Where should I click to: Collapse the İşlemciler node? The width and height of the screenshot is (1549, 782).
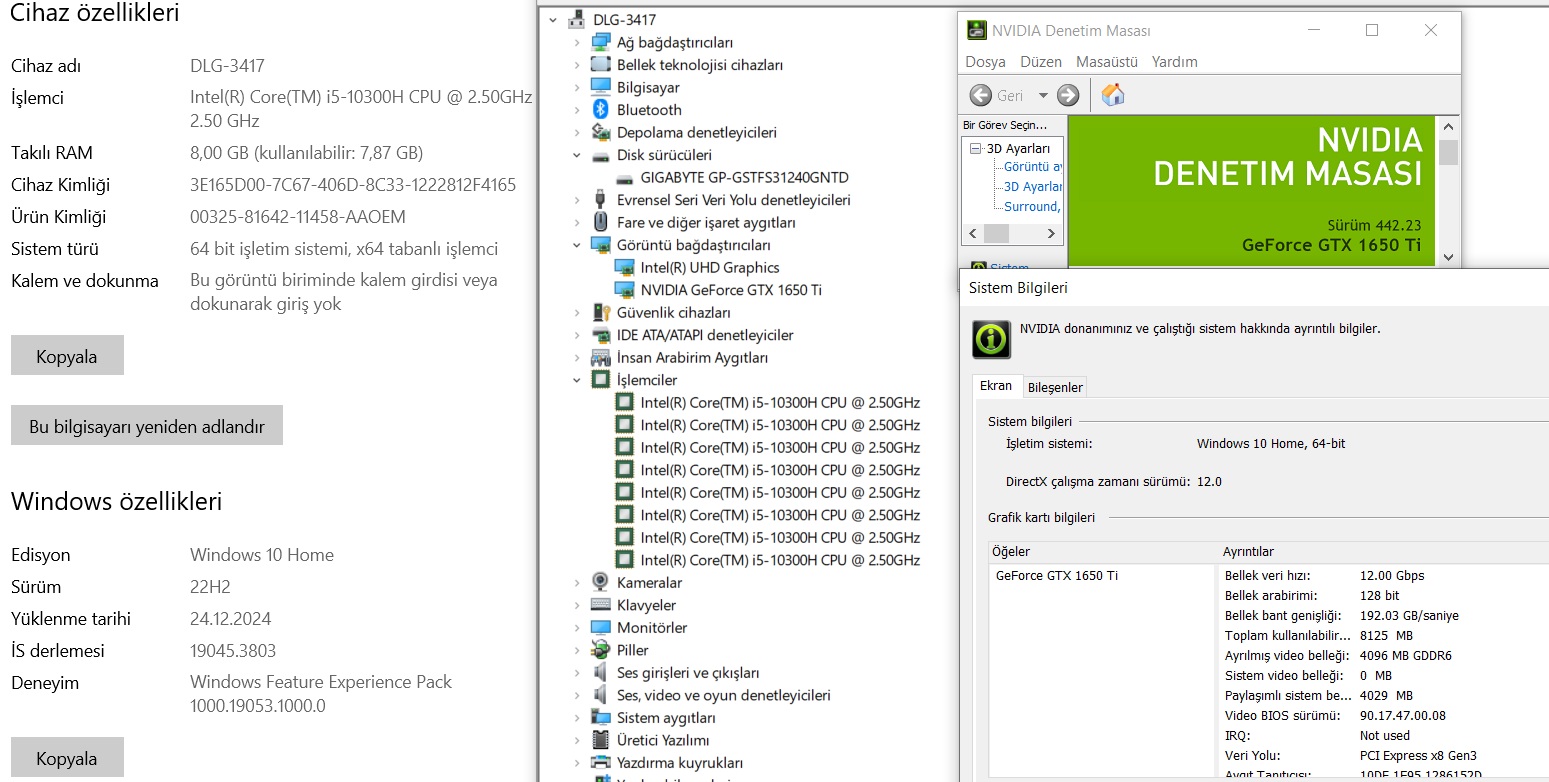point(577,380)
